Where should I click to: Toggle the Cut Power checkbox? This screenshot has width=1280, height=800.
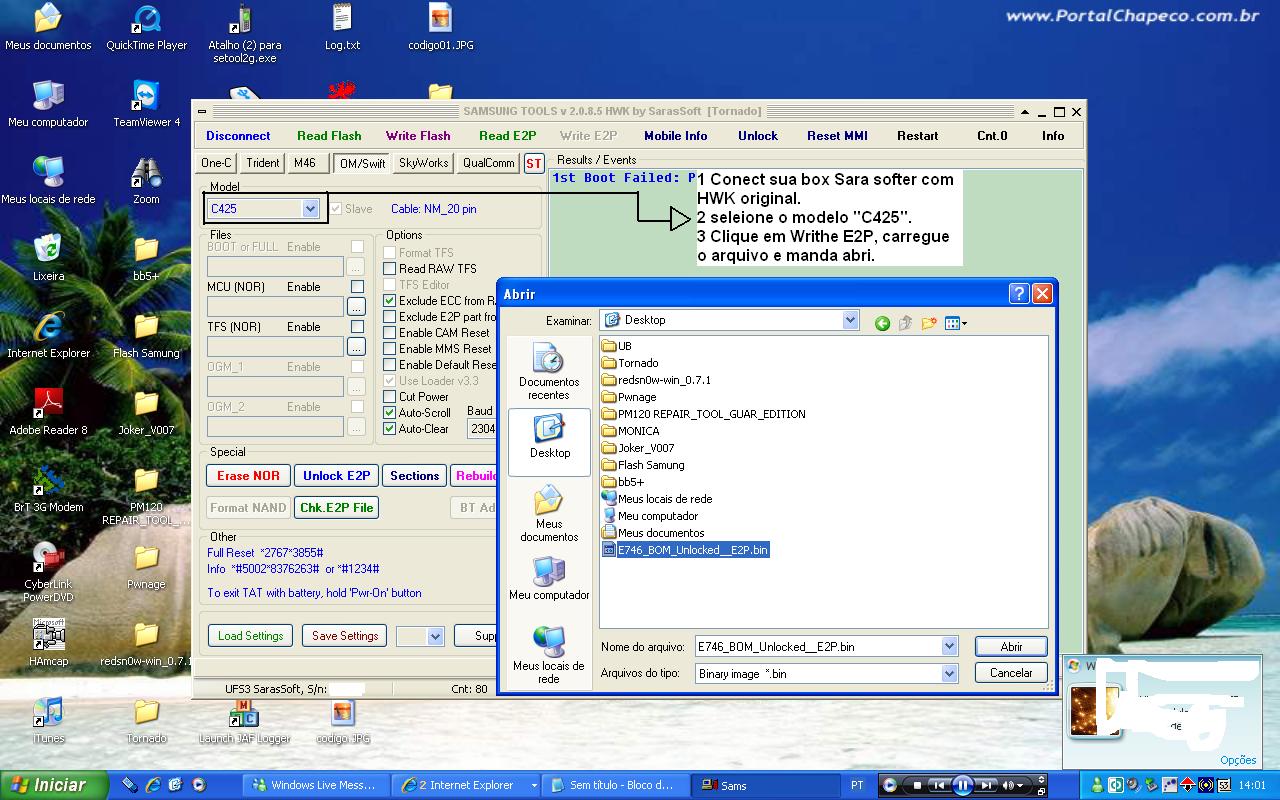[x=390, y=397]
